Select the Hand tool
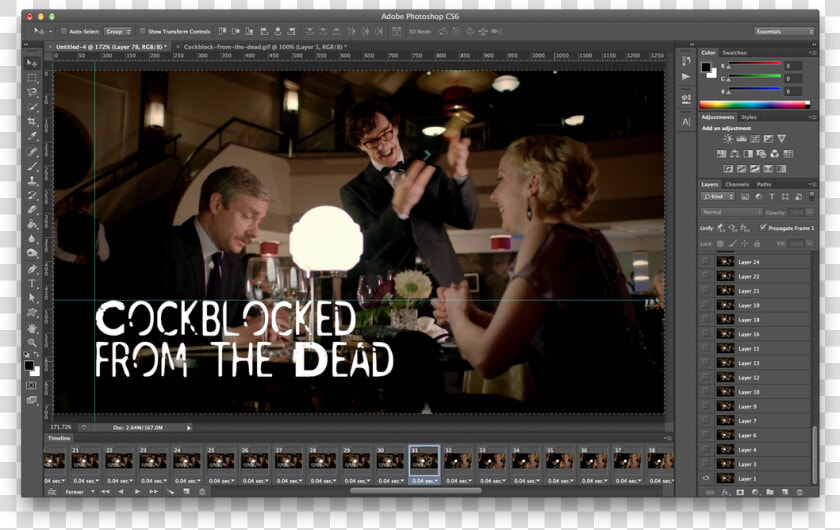The image size is (840, 530). pos(32,327)
